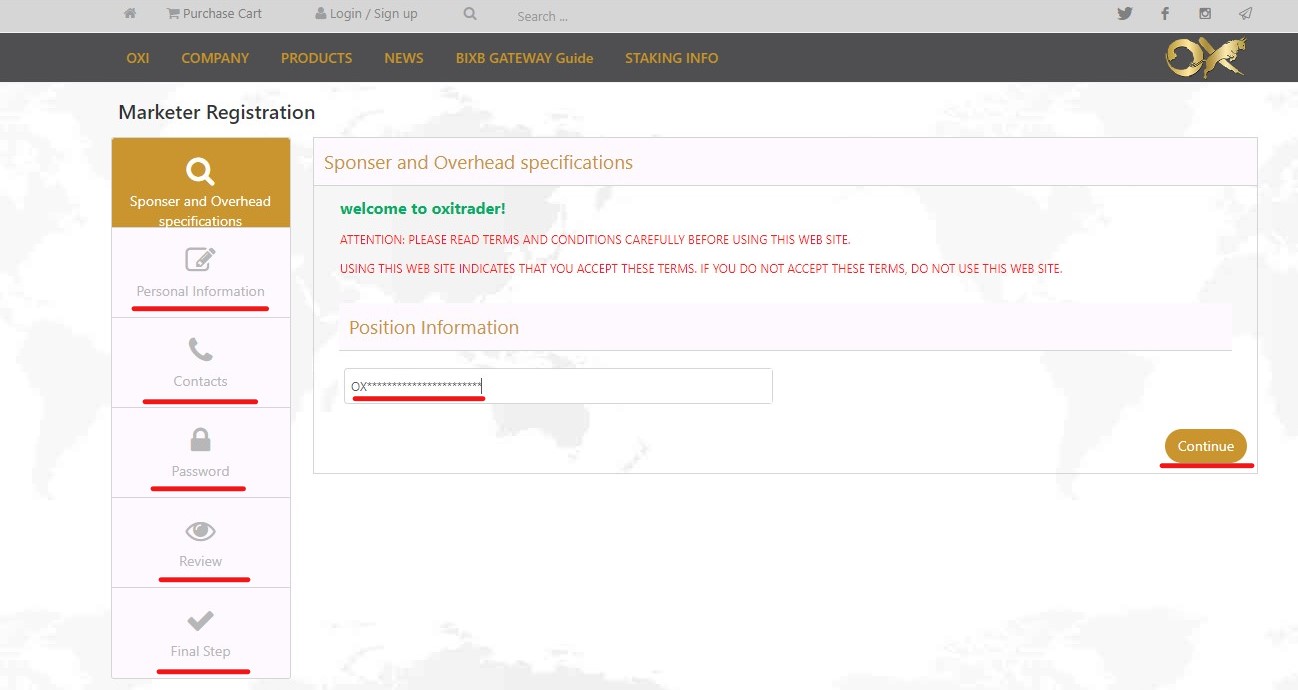
Task: Click the 'welcome to oxitrader!' text
Action: 423,209
